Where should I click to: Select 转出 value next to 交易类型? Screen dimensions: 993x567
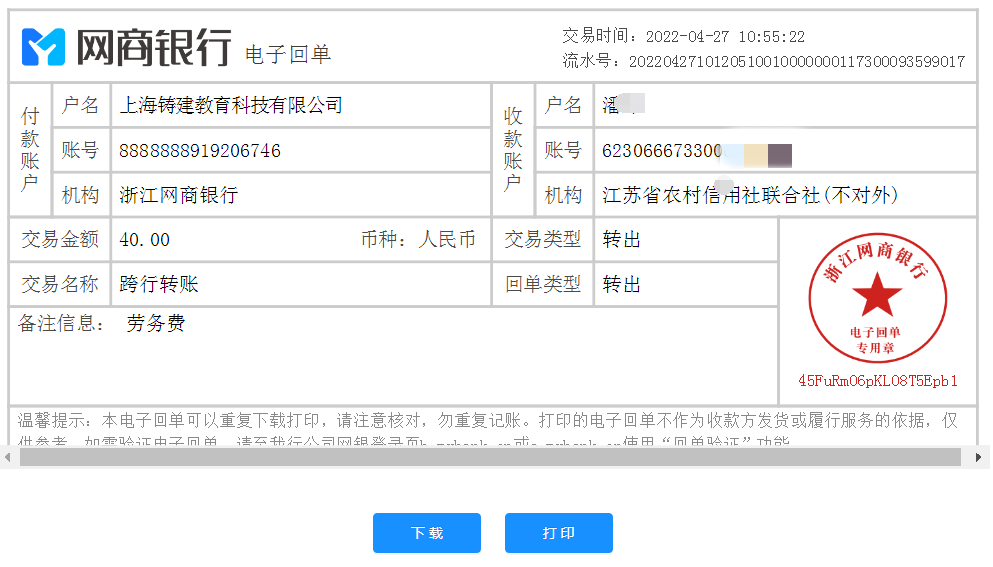coord(622,239)
